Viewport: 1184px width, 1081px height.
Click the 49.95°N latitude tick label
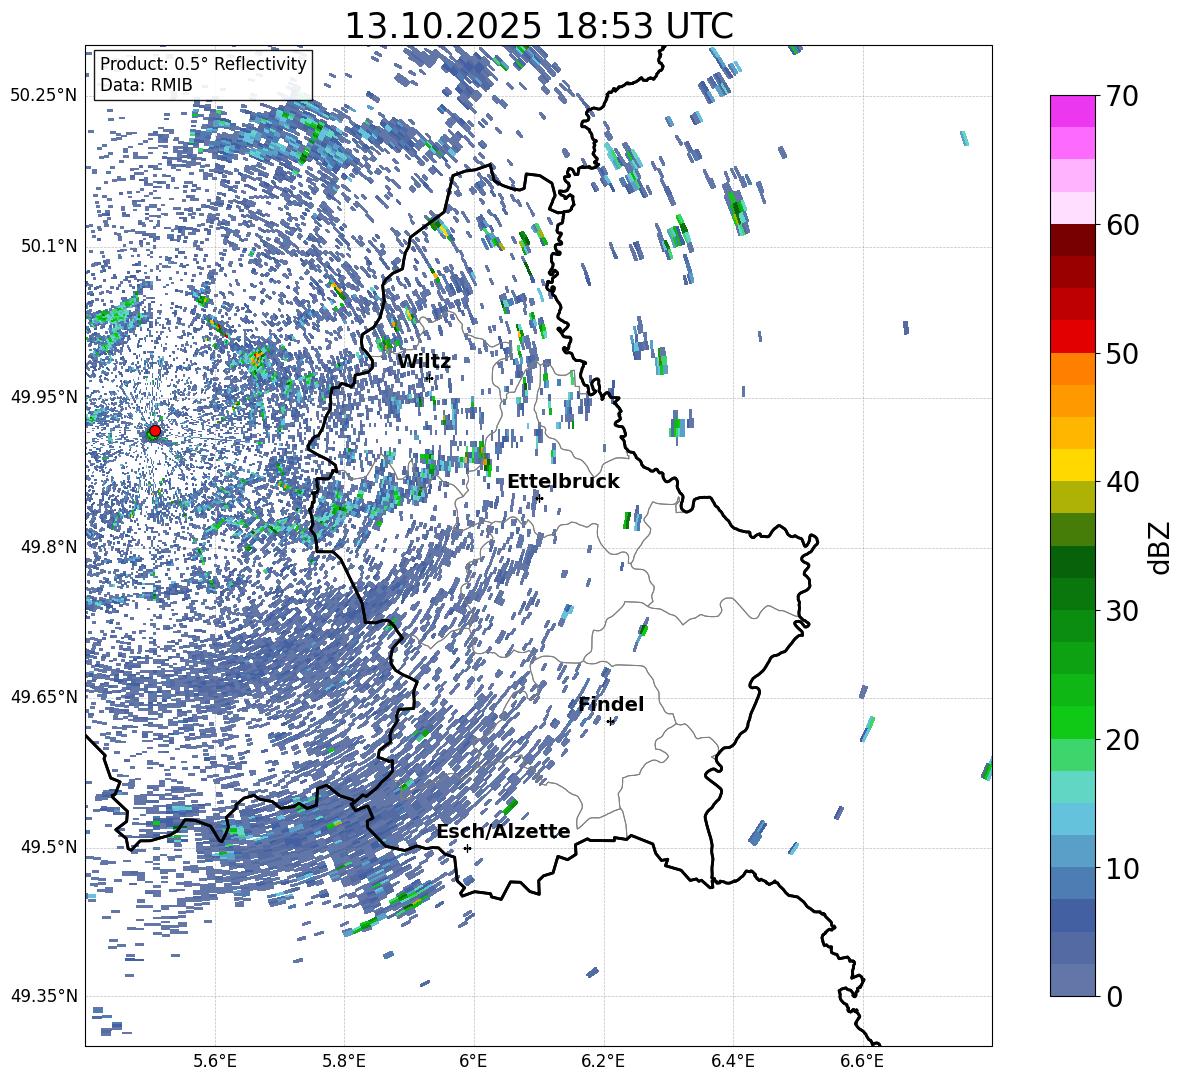point(44,397)
